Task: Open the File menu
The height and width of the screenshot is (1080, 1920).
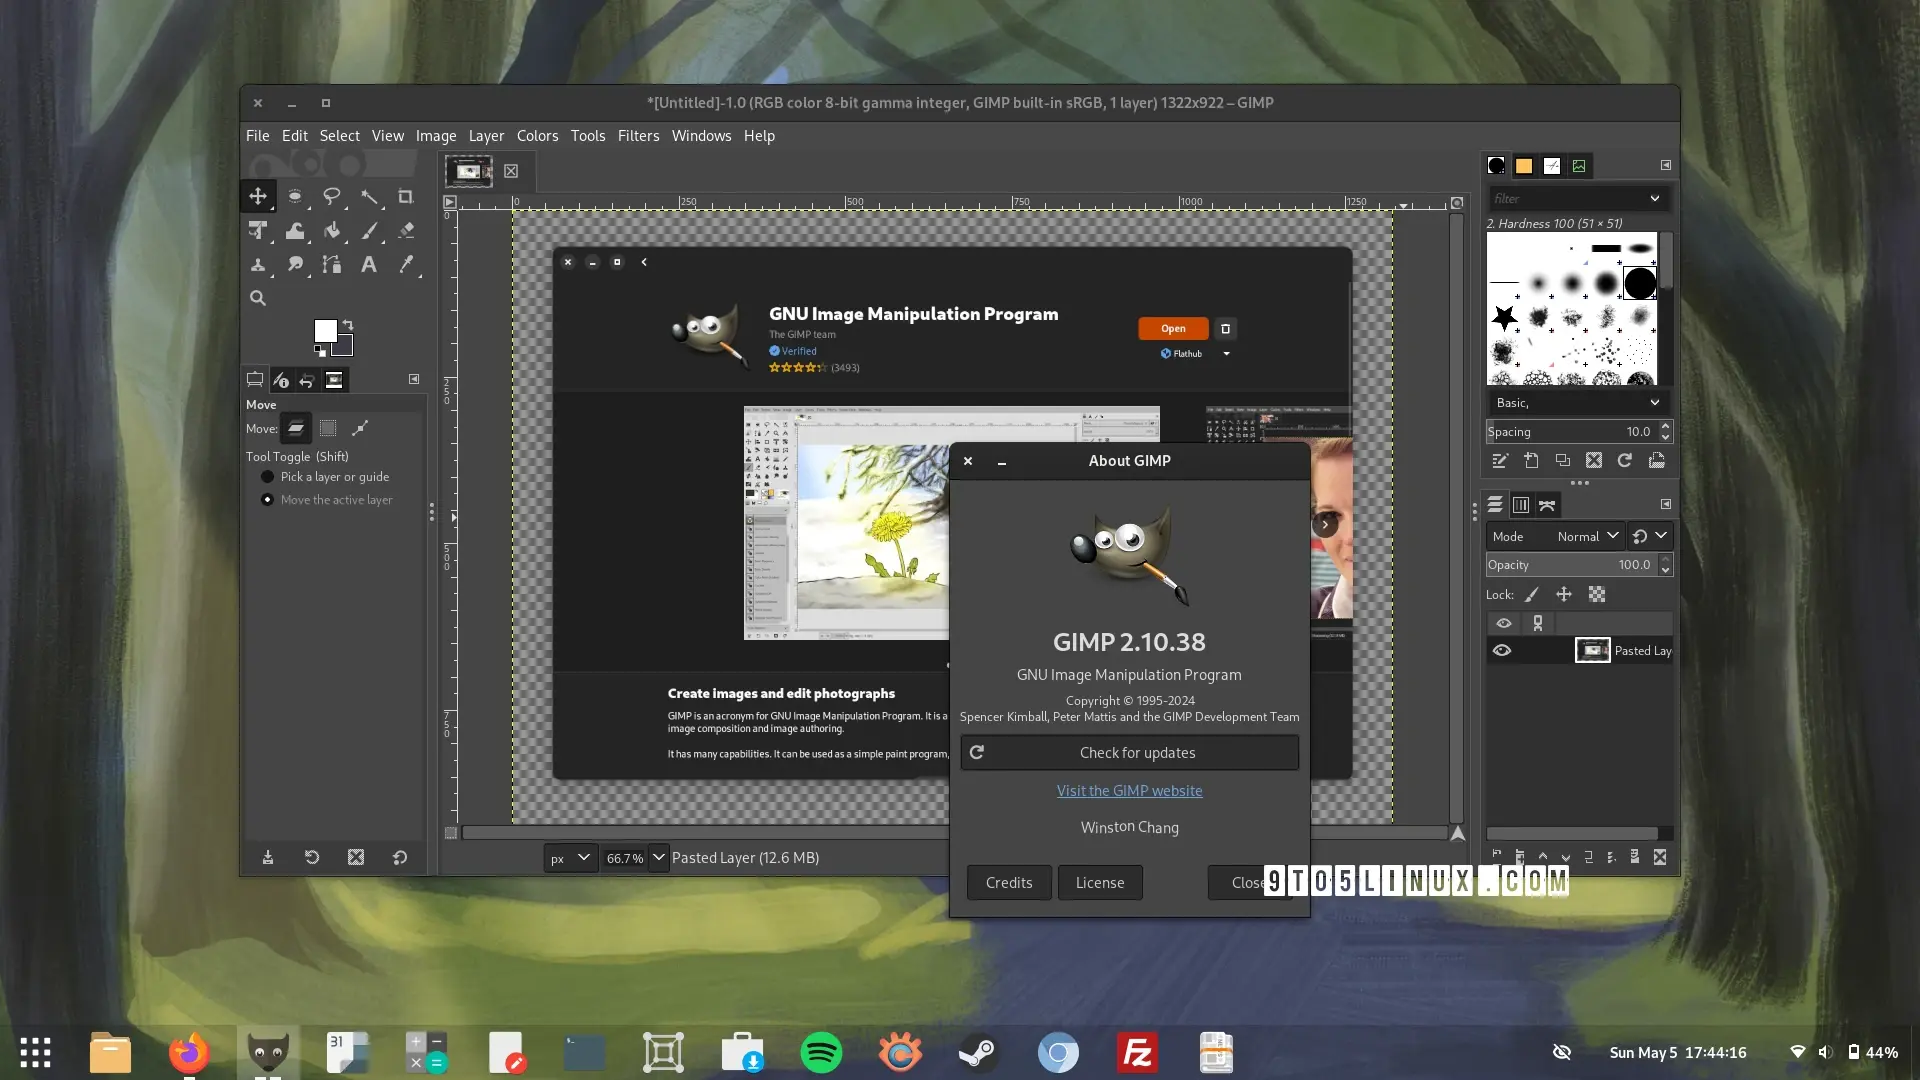Action: 257,136
